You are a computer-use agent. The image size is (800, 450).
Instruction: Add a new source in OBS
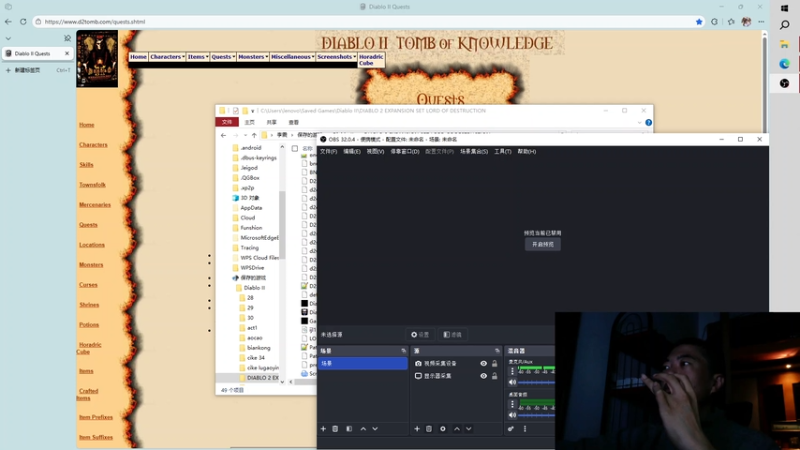pos(417,429)
